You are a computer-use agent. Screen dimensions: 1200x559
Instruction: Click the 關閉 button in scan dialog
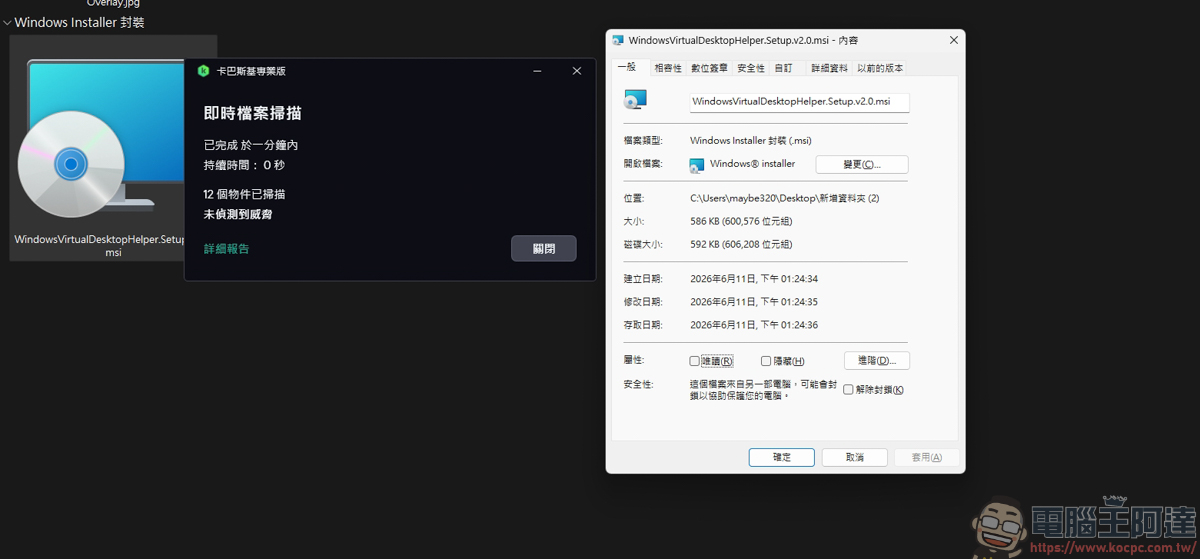[x=543, y=249]
